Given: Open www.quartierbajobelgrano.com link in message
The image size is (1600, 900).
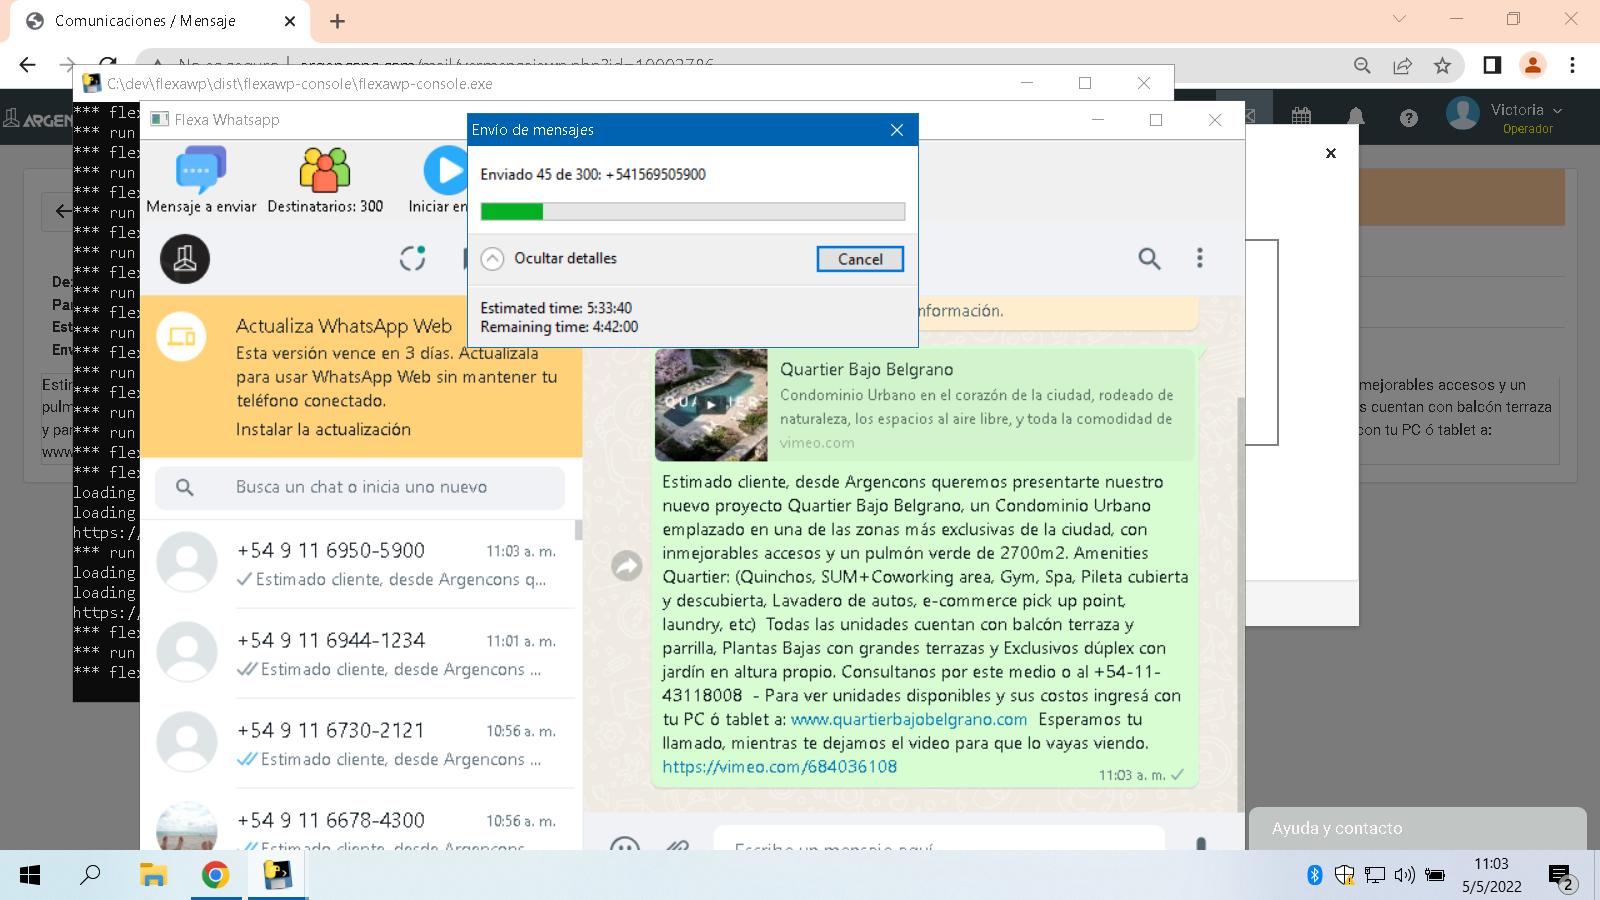Looking at the screenshot, I should click(x=909, y=719).
